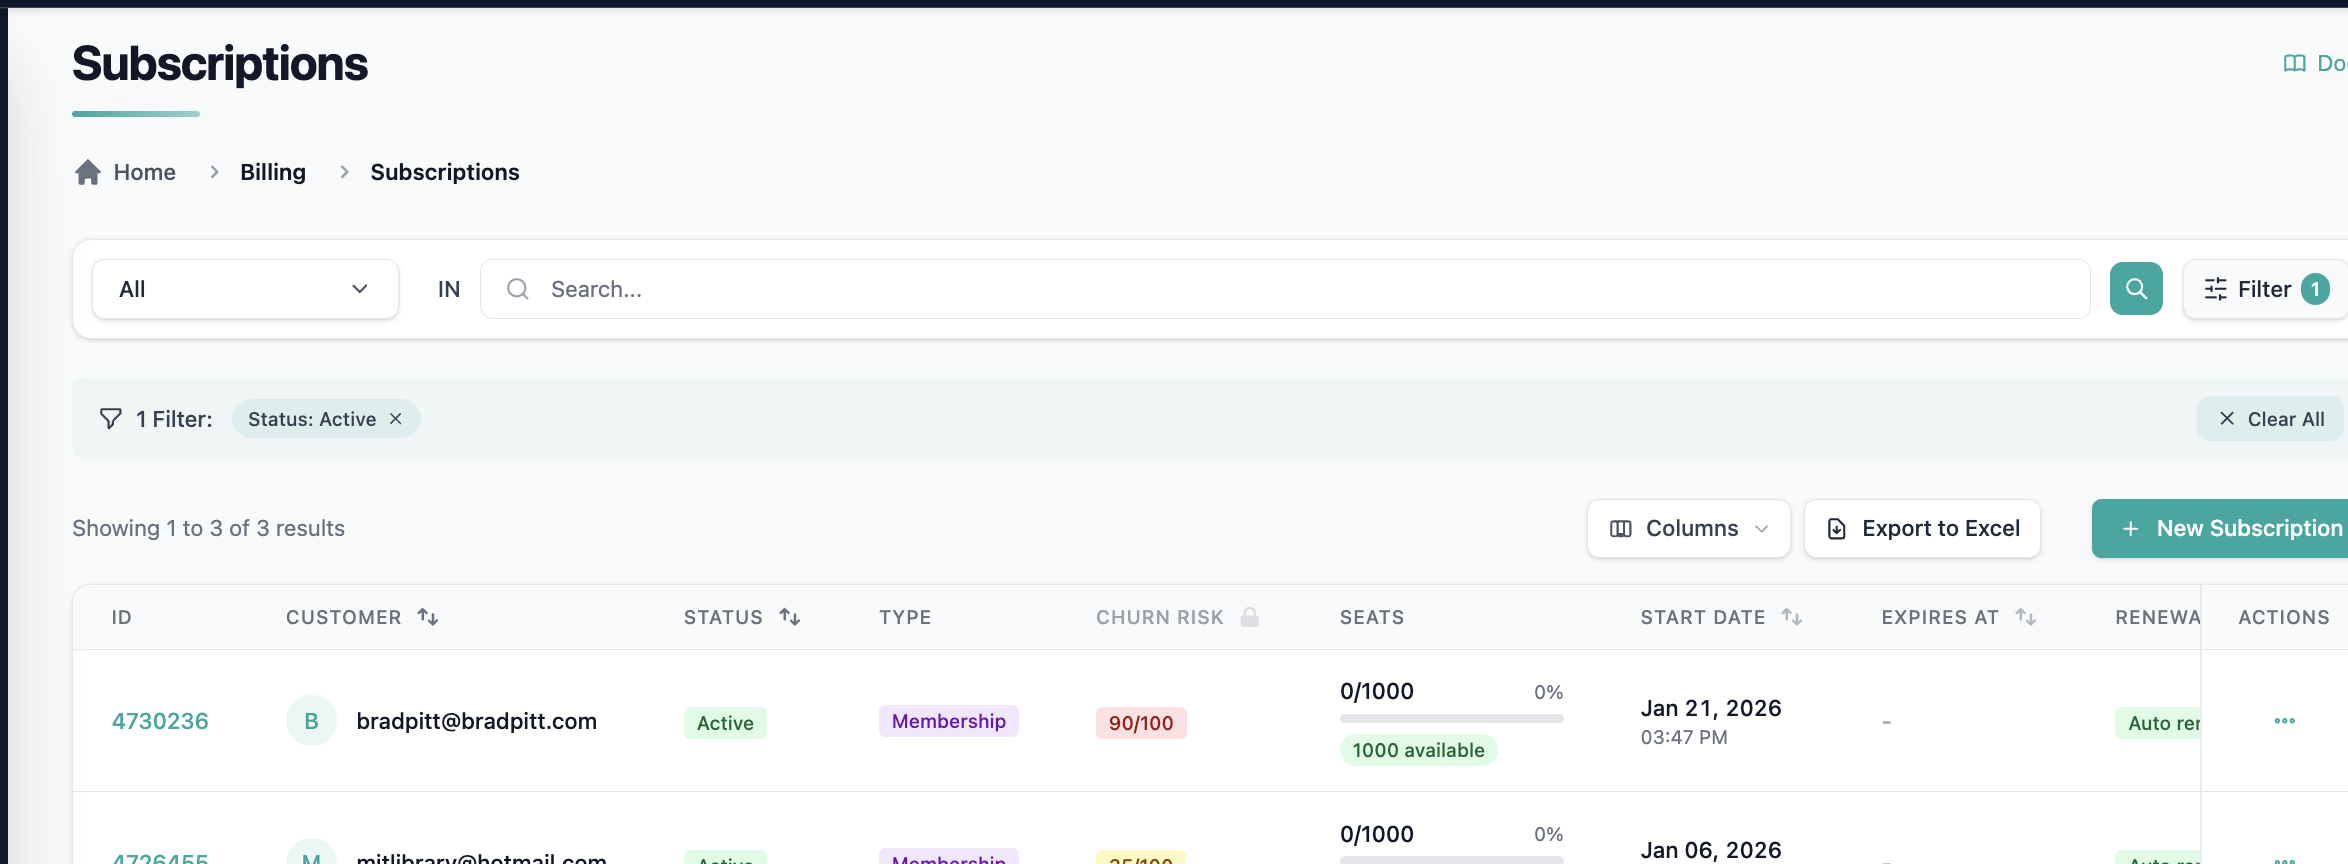Screen dimensions: 2348x864
Task: Click the Auto renewal badge for bradpitt
Action: tap(2158, 723)
